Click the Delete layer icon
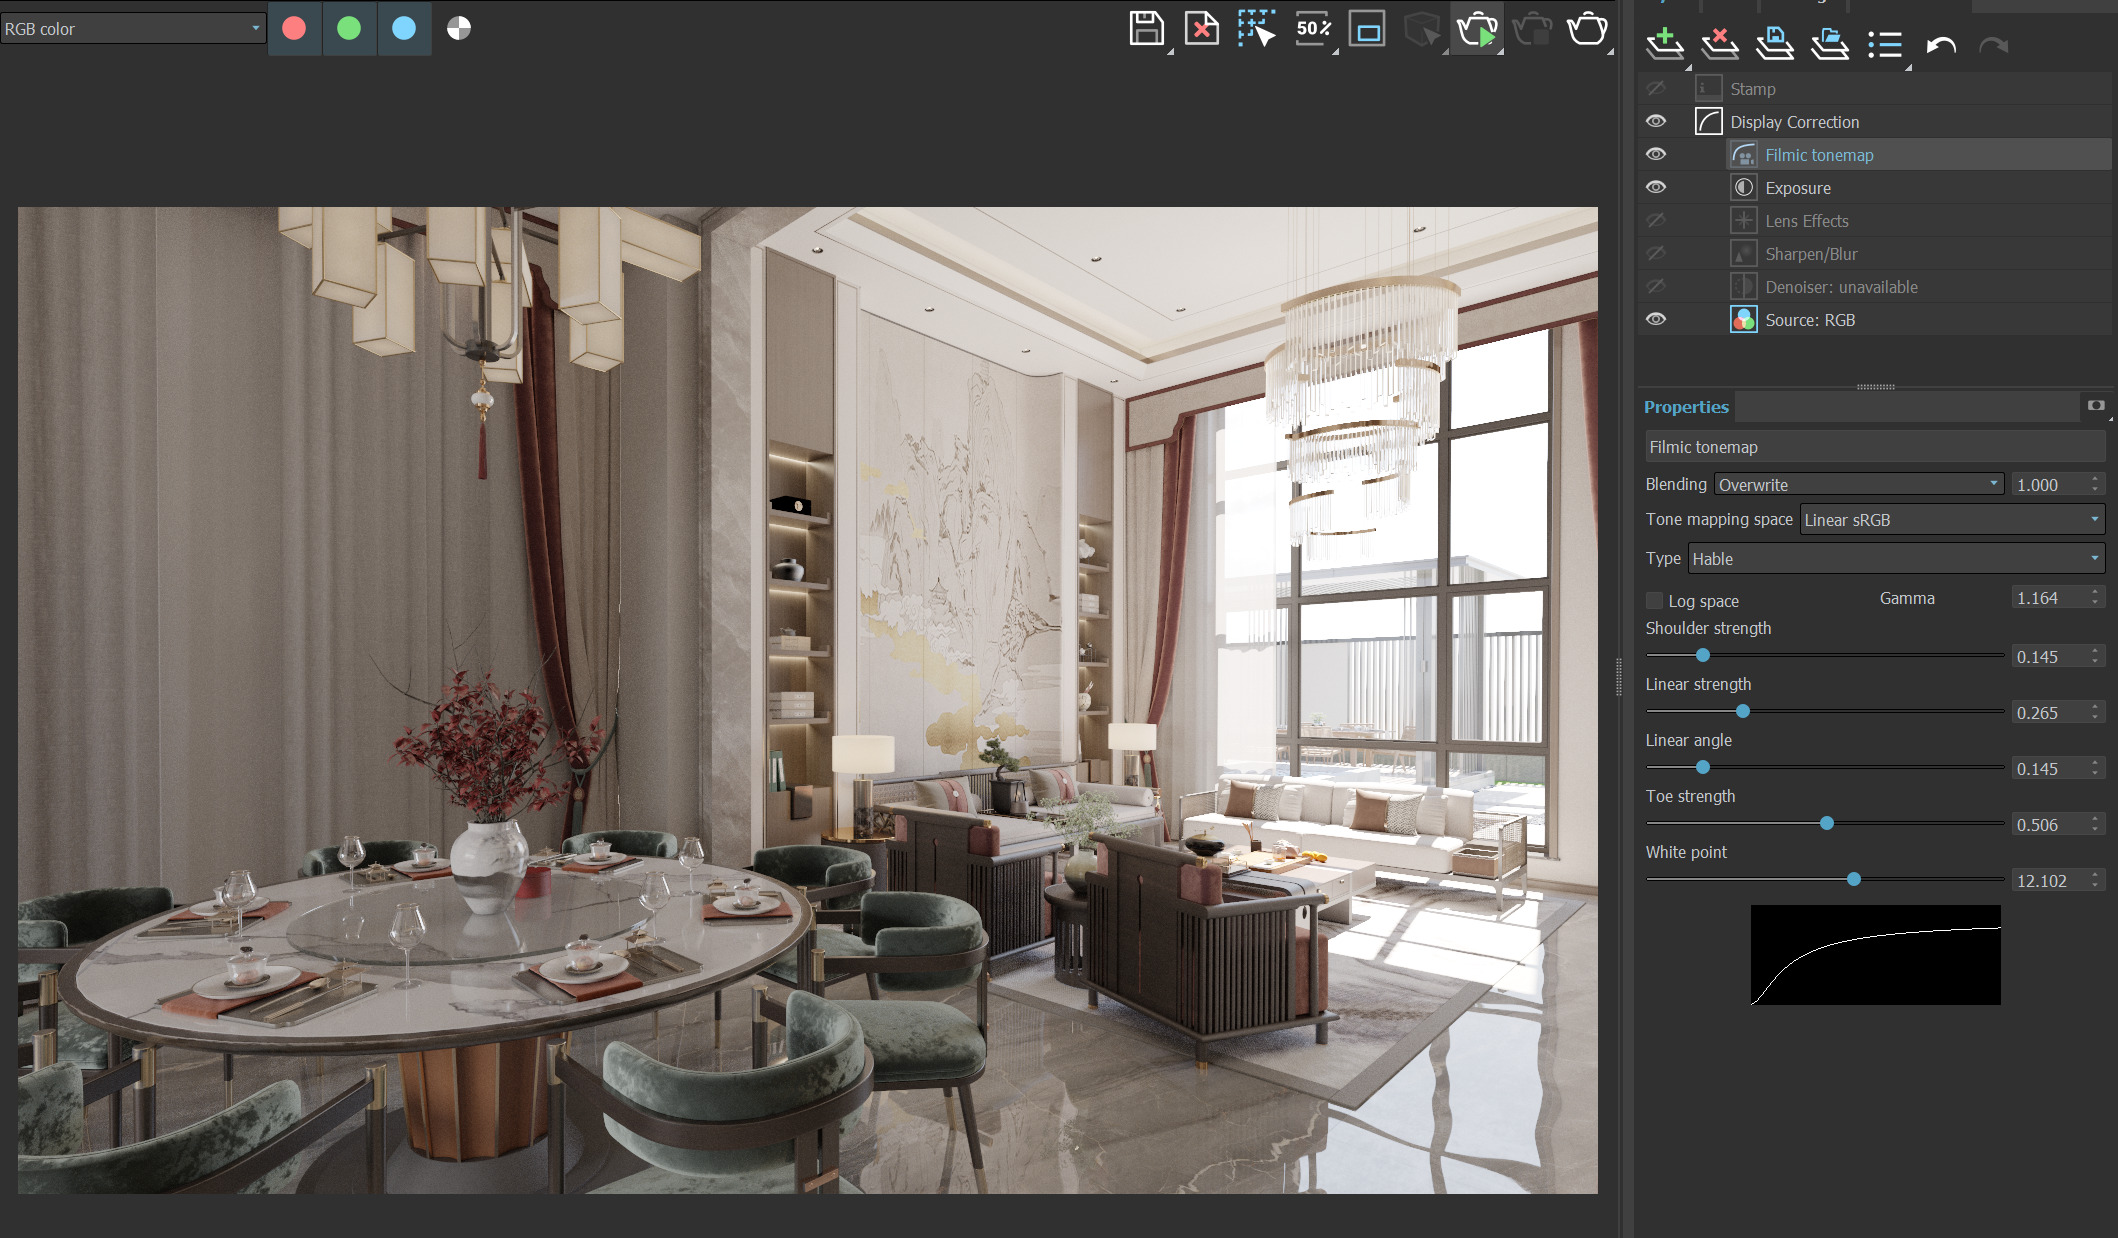Viewport: 2118px width, 1238px height. 1720,44
